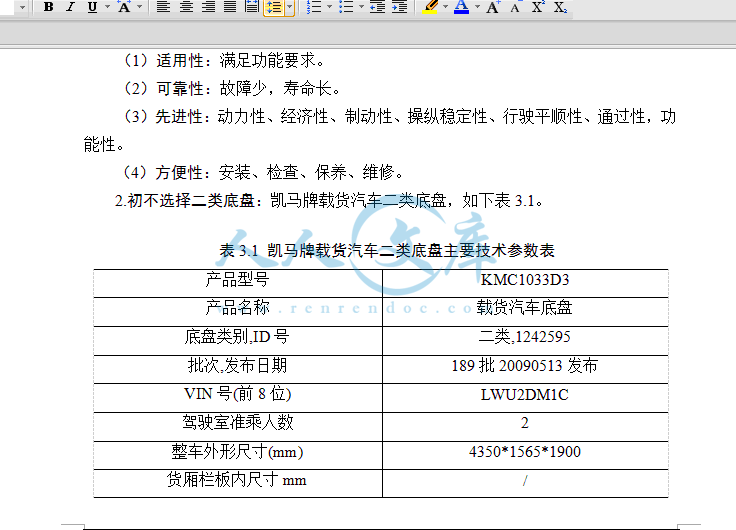This screenshot has height=530, width=736.
Task: Click the line (2) 可靠性
Action: click(232, 88)
